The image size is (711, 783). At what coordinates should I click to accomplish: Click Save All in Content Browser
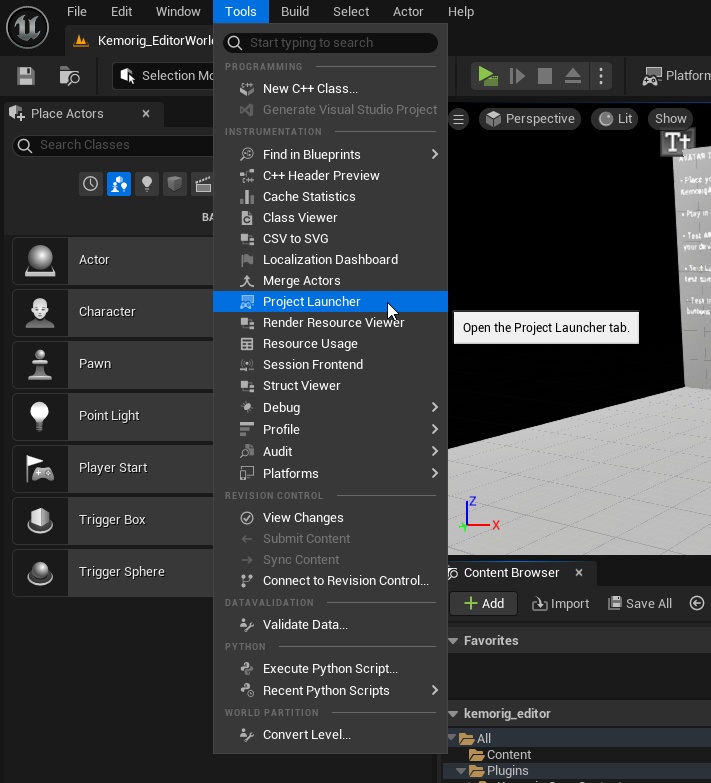[638, 603]
